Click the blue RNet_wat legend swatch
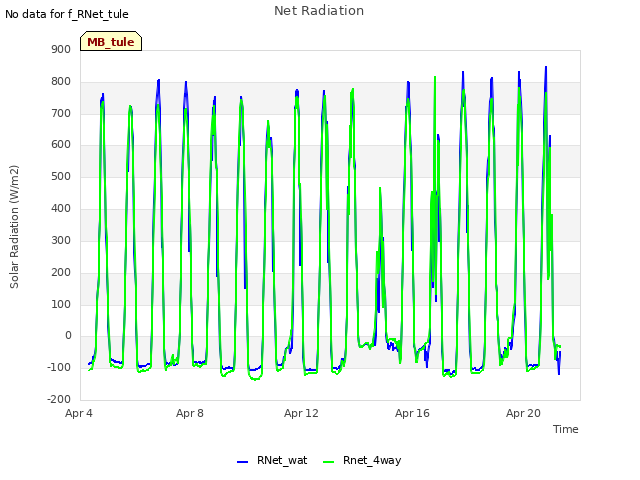 click(x=242, y=462)
